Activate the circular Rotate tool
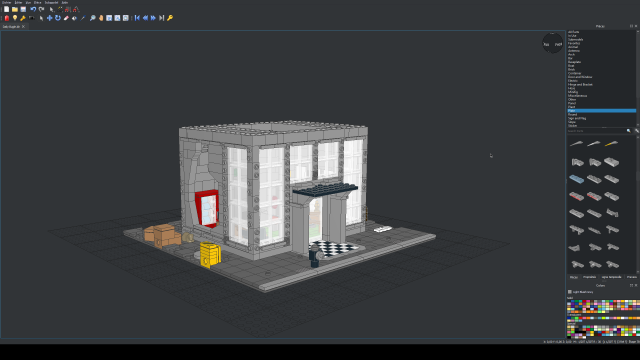The image size is (640, 360). click(58, 18)
